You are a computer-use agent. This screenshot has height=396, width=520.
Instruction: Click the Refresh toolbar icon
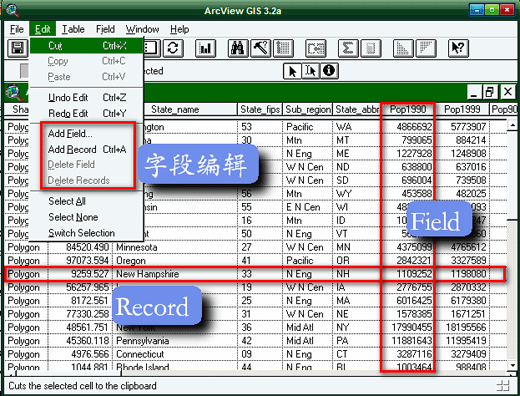(x=173, y=48)
